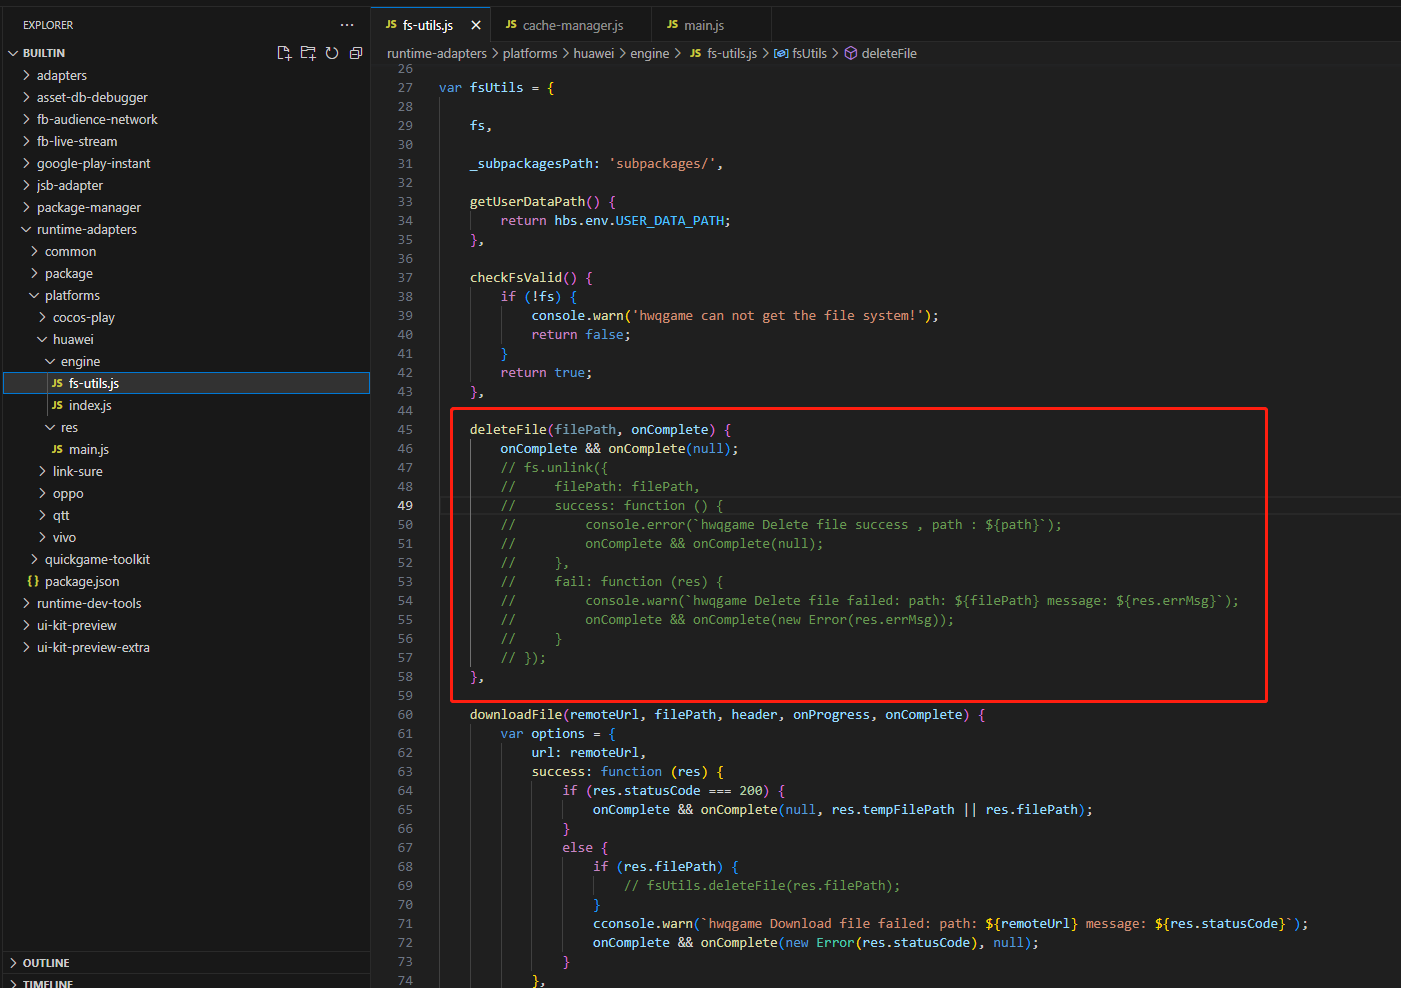This screenshot has height=988, width=1401.
Task: Close the fs-utils.js editor tab
Action: 476,25
